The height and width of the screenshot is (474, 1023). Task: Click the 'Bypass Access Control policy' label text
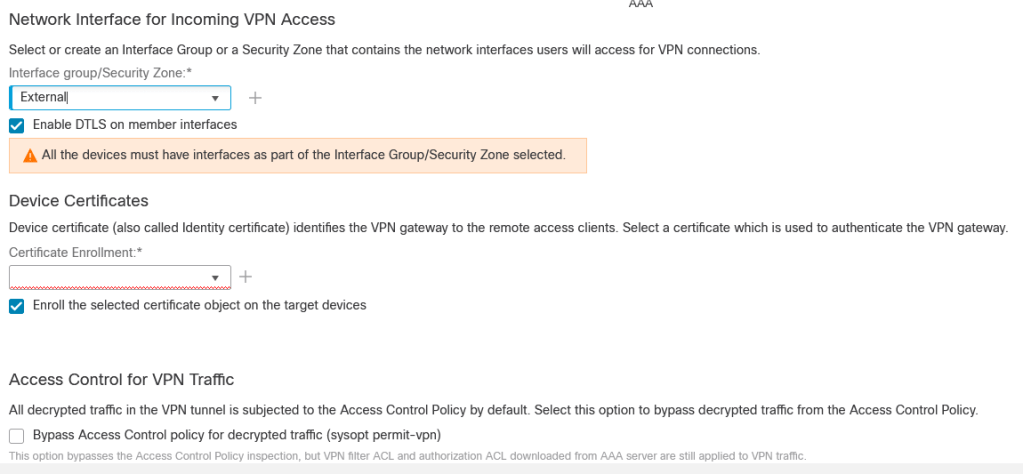pos(237,435)
